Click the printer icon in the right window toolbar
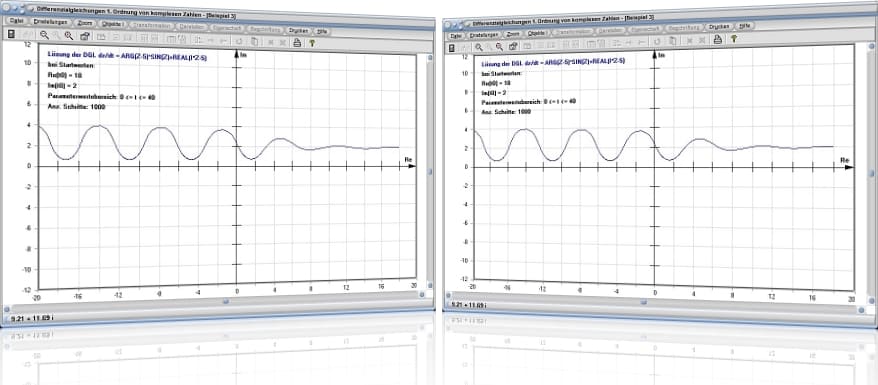 pos(717,39)
